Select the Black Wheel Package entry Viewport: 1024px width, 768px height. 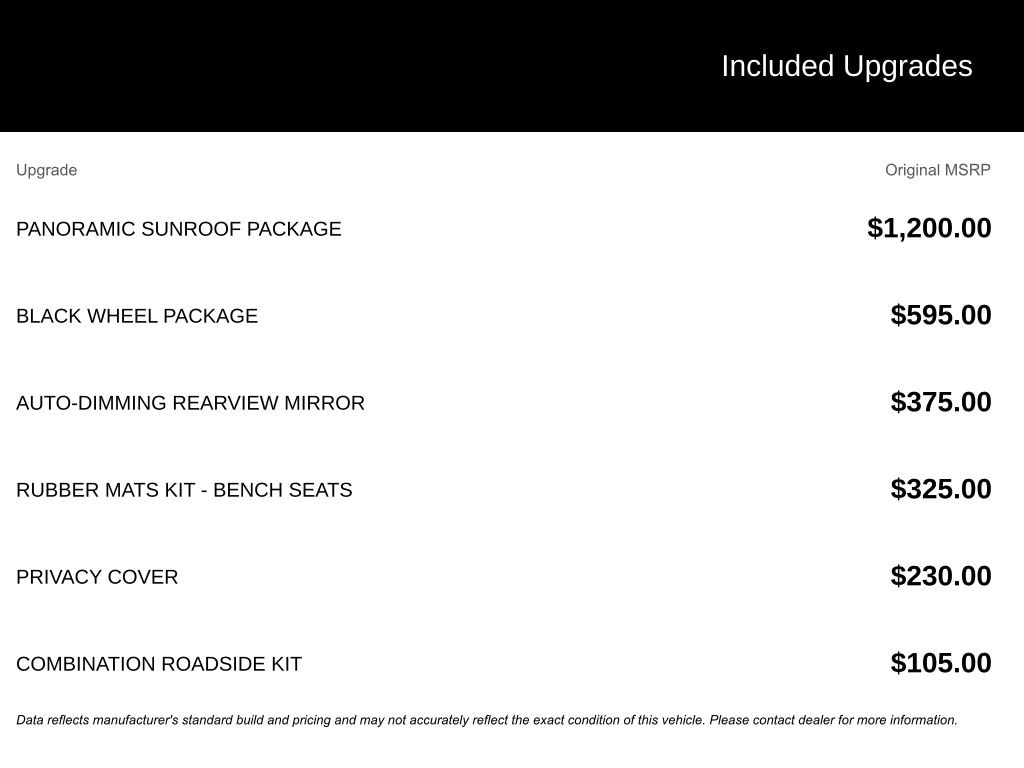click(x=137, y=316)
